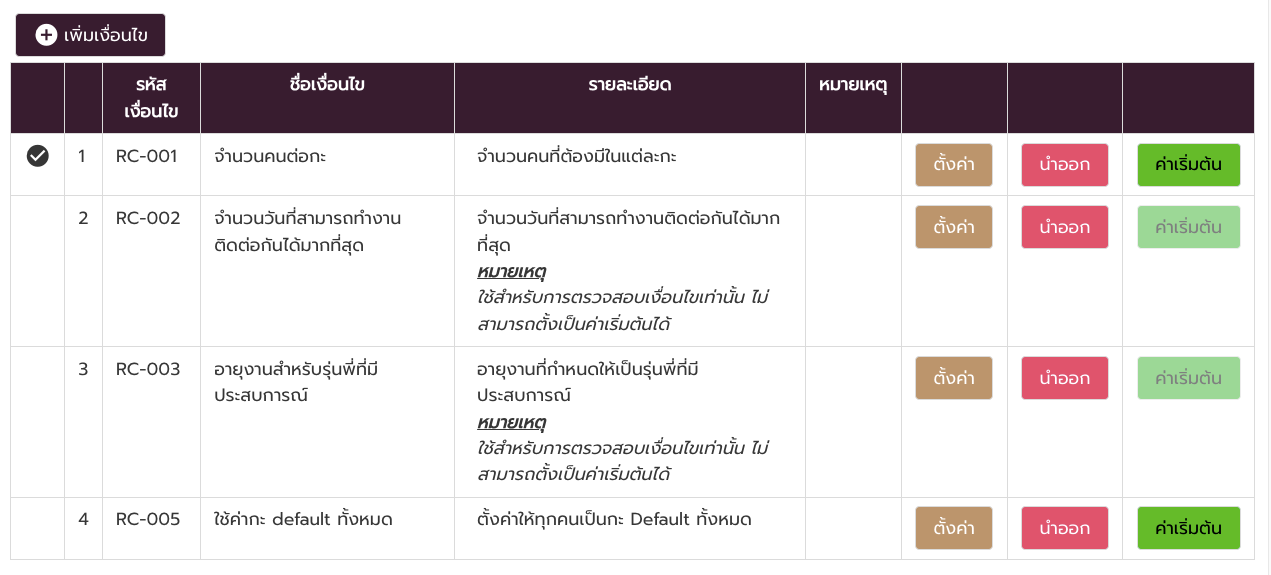Open ตั้งค่า for RC-002

point(954,227)
